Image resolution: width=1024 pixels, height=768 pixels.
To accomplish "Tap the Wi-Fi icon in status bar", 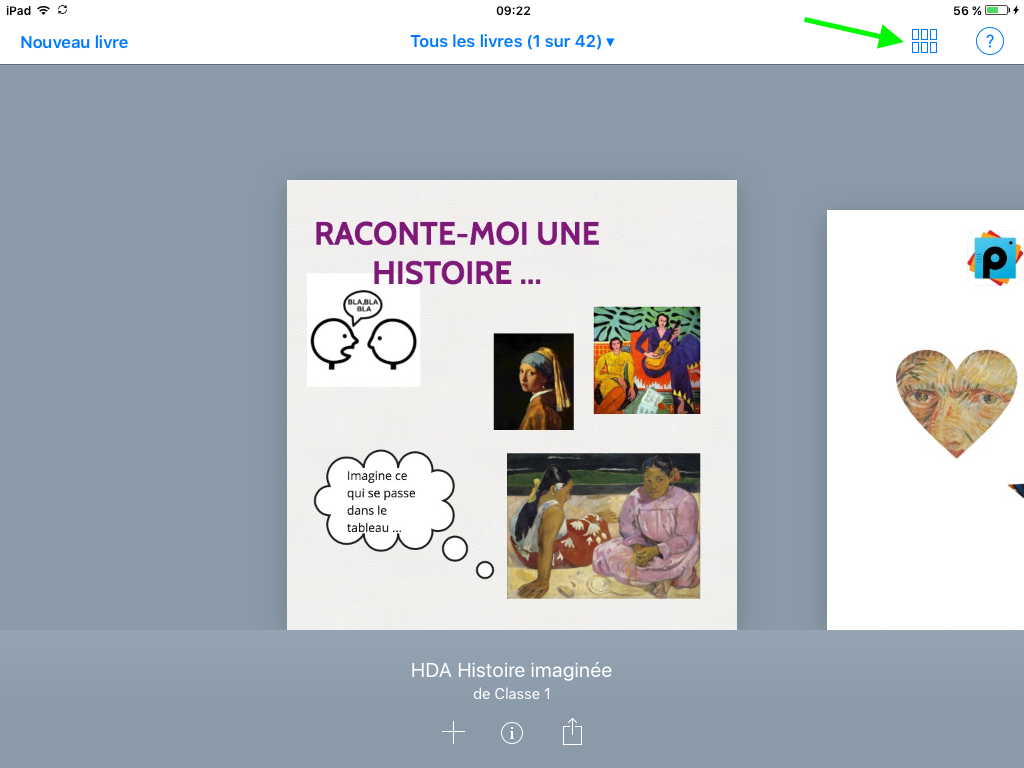I will (44, 10).
